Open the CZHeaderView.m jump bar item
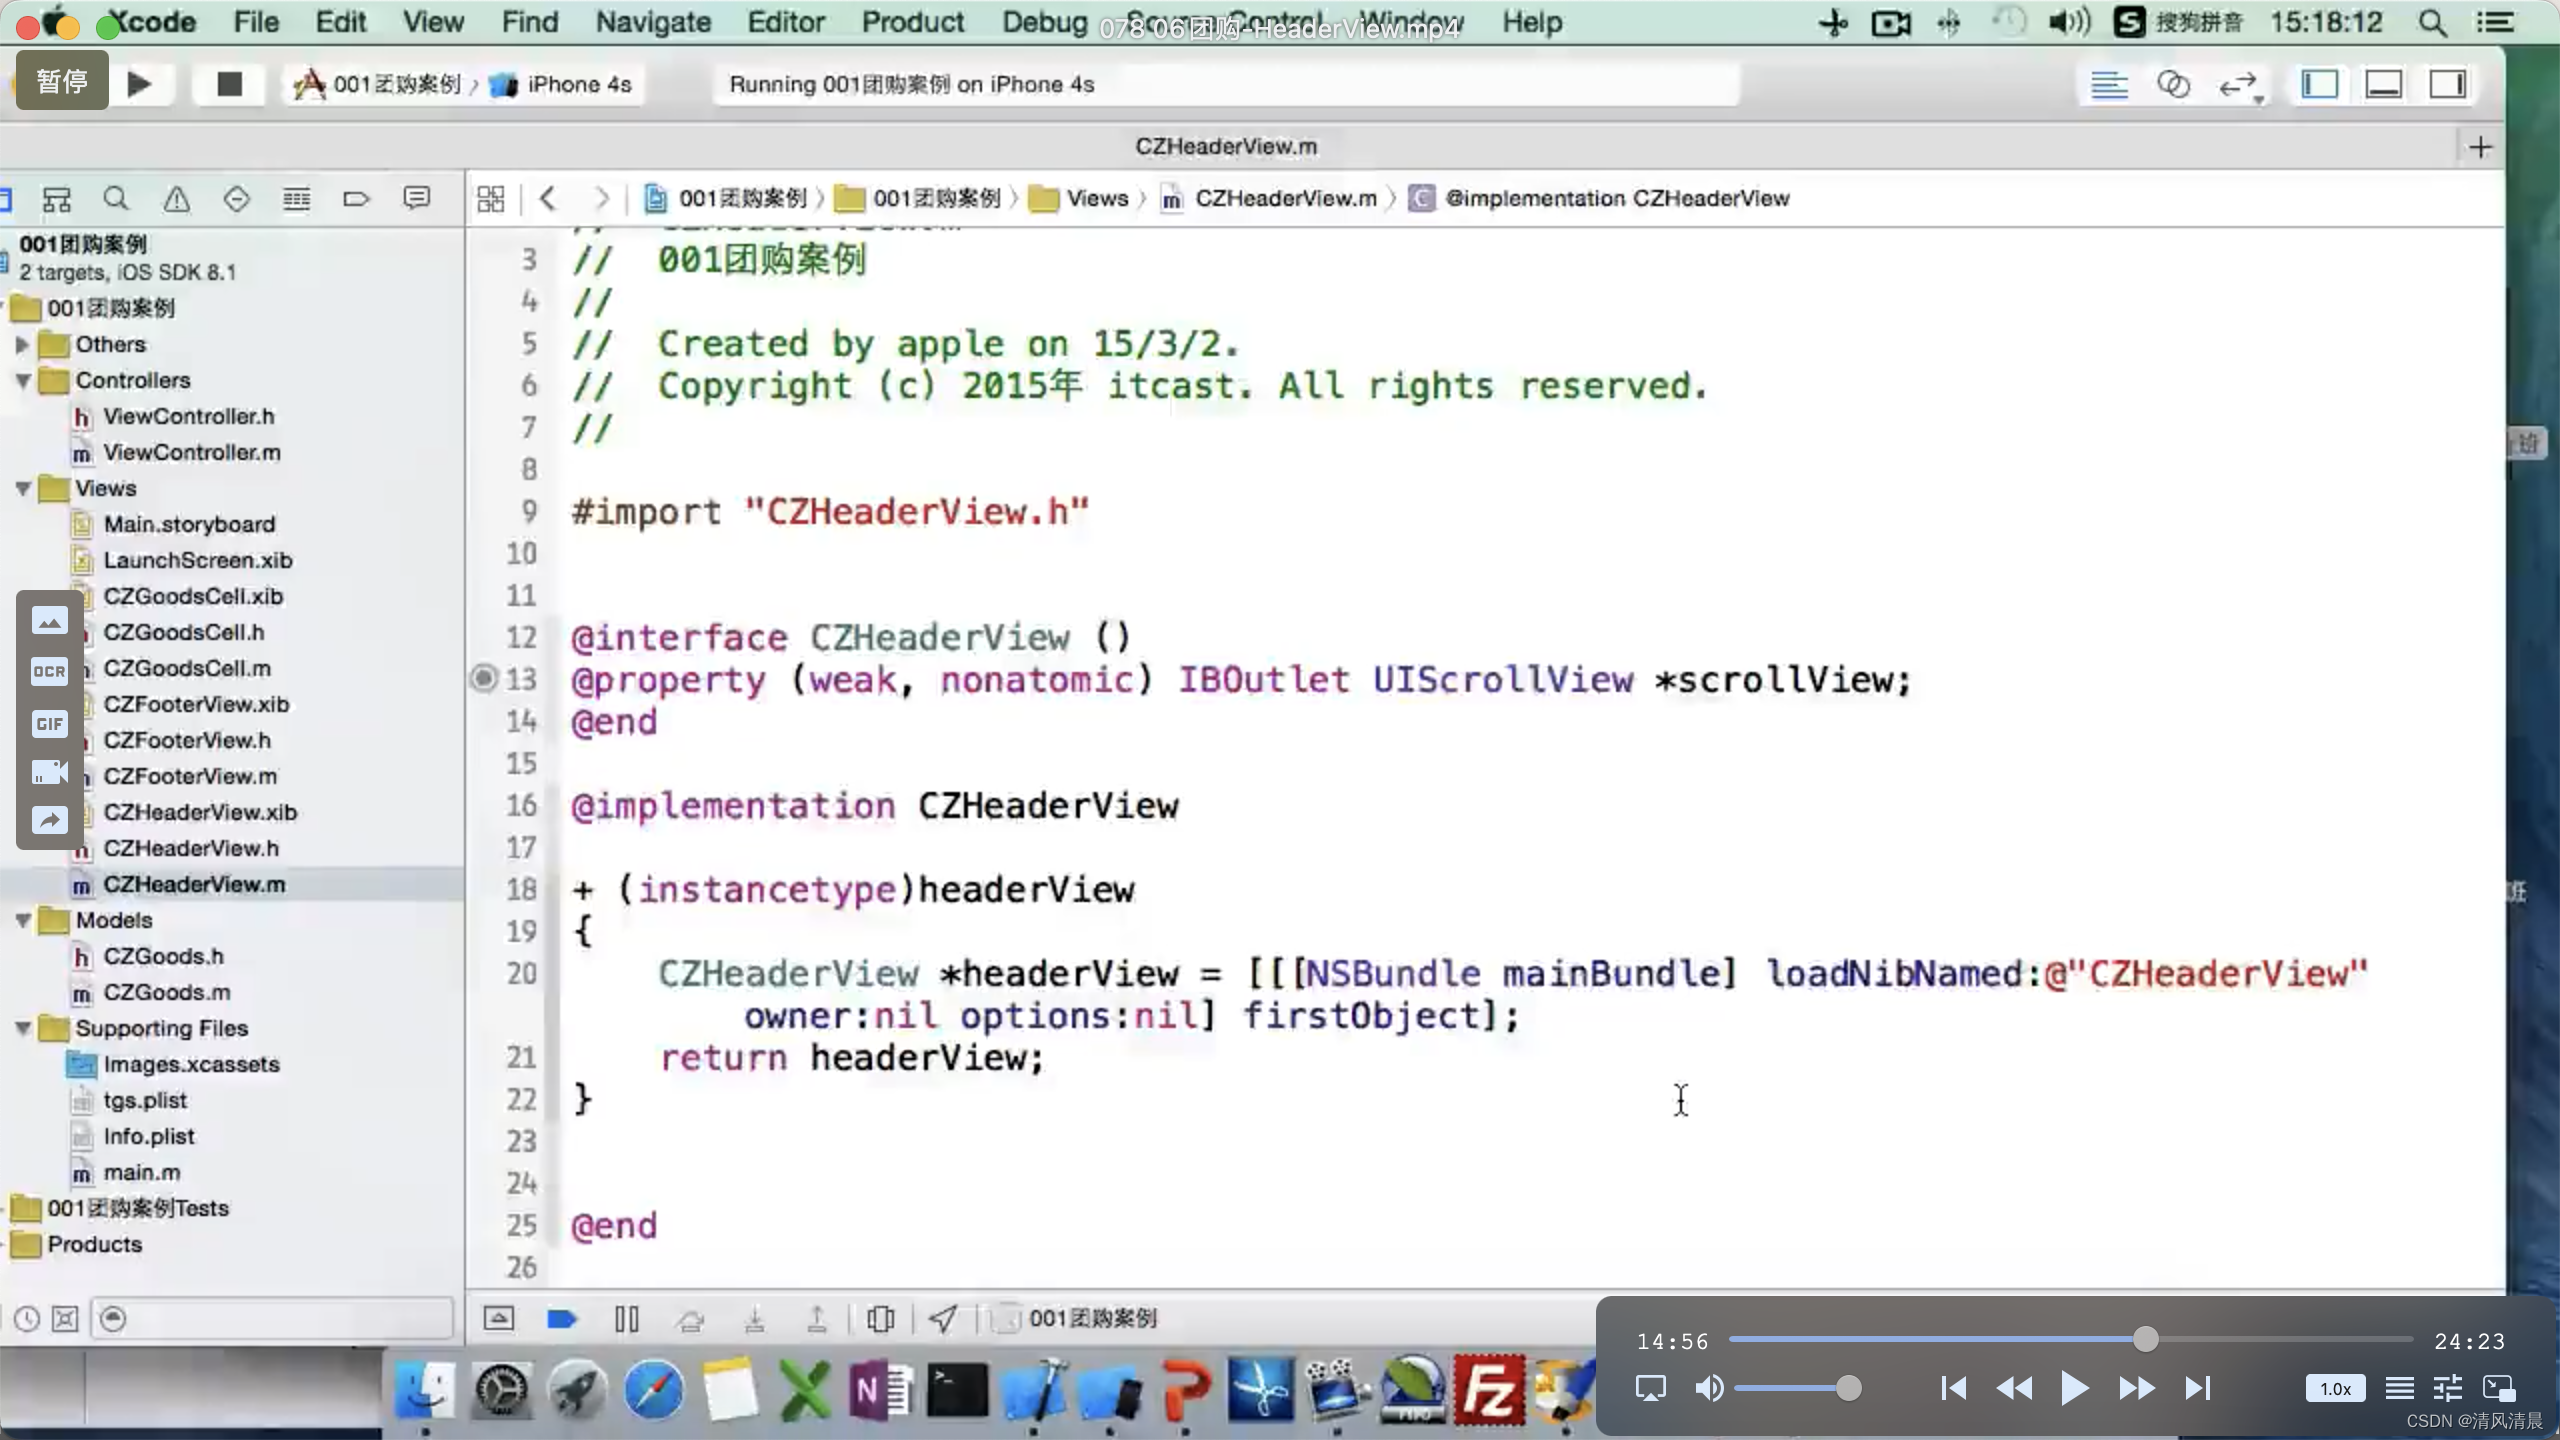This screenshot has width=2560, height=1440. (1269, 199)
